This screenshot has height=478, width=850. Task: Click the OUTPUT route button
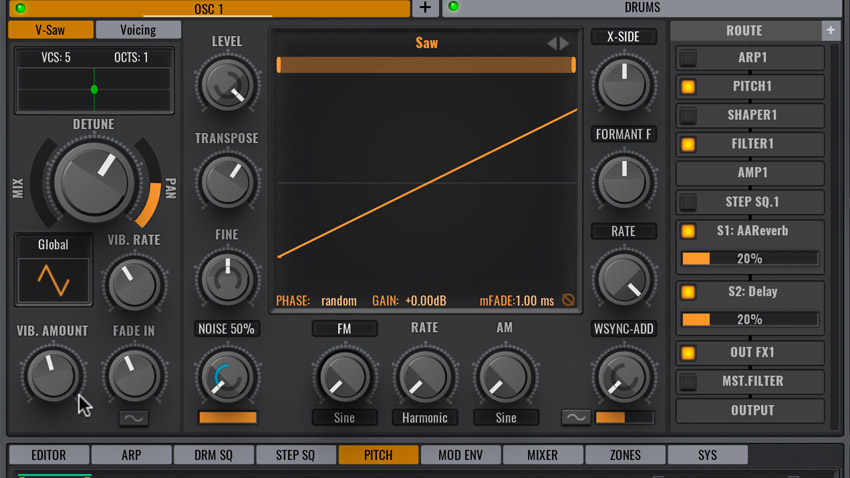(x=750, y=410)
